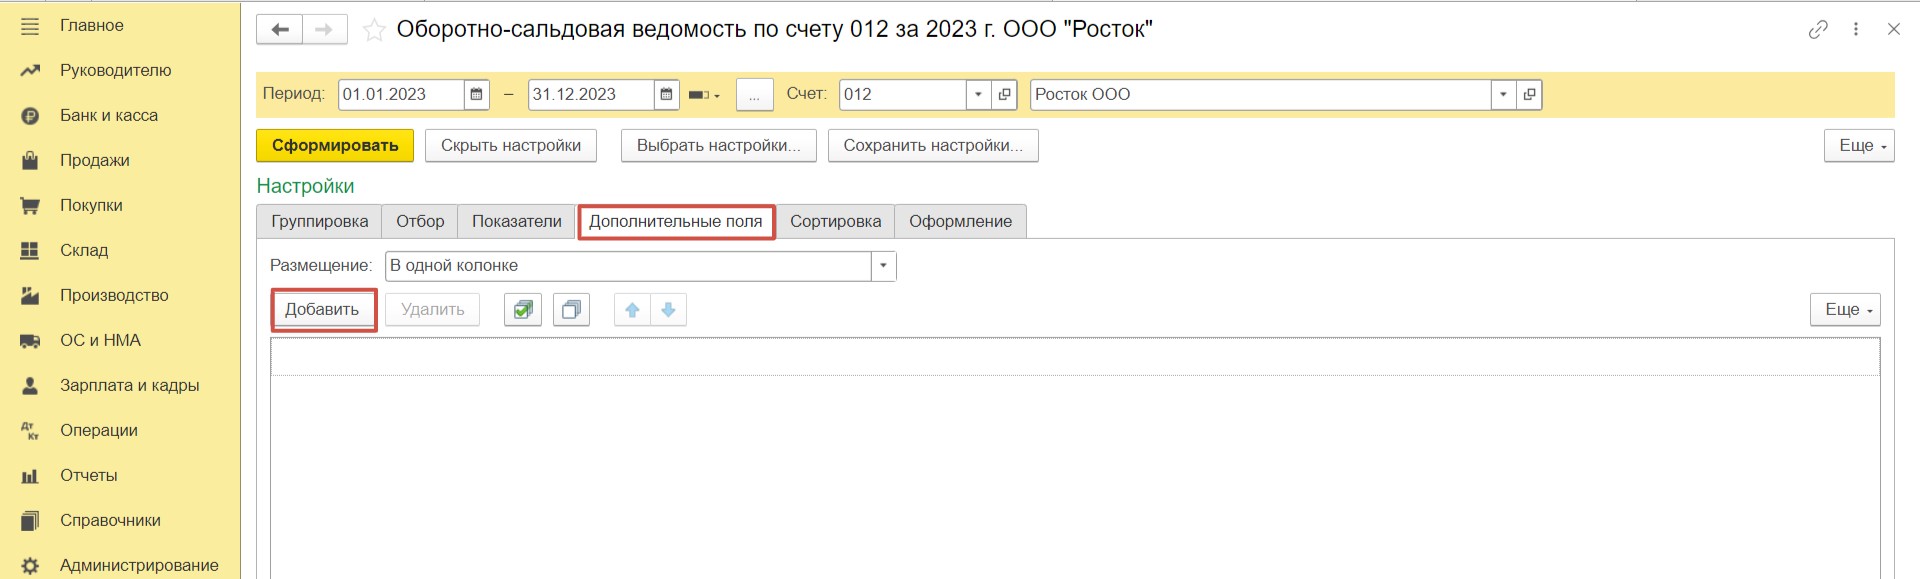Open Банк и касса section icon
The width and height of the screenshot is (1920, 579).
[x=30, y=116]
